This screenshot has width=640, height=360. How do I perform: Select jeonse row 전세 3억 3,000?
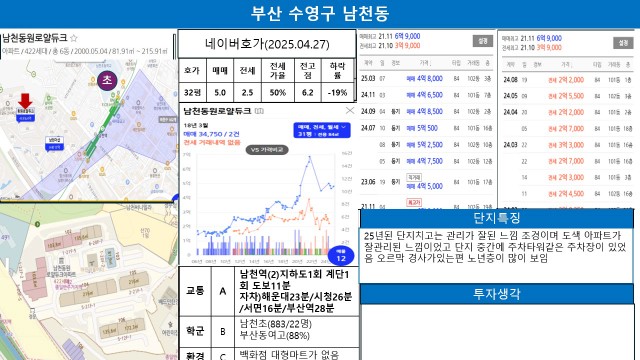pyautogui.click(x=567, y=145)
